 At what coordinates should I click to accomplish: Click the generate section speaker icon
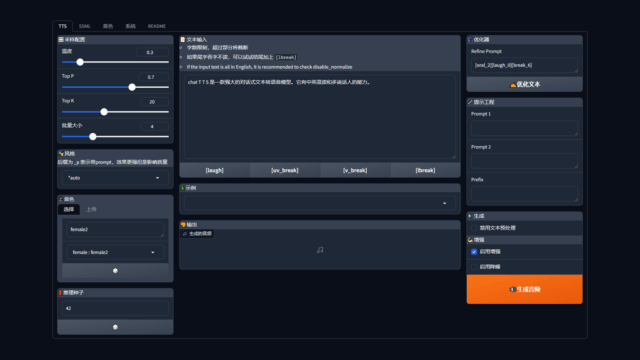tap(470, 216)
